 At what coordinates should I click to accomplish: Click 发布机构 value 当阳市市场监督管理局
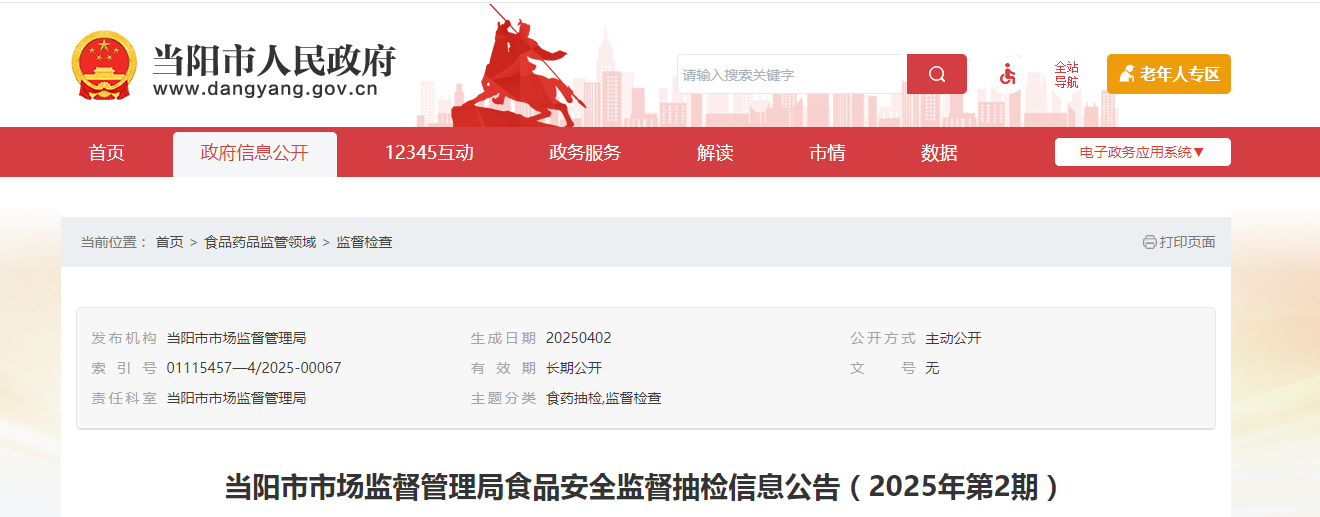click(236, 338)
